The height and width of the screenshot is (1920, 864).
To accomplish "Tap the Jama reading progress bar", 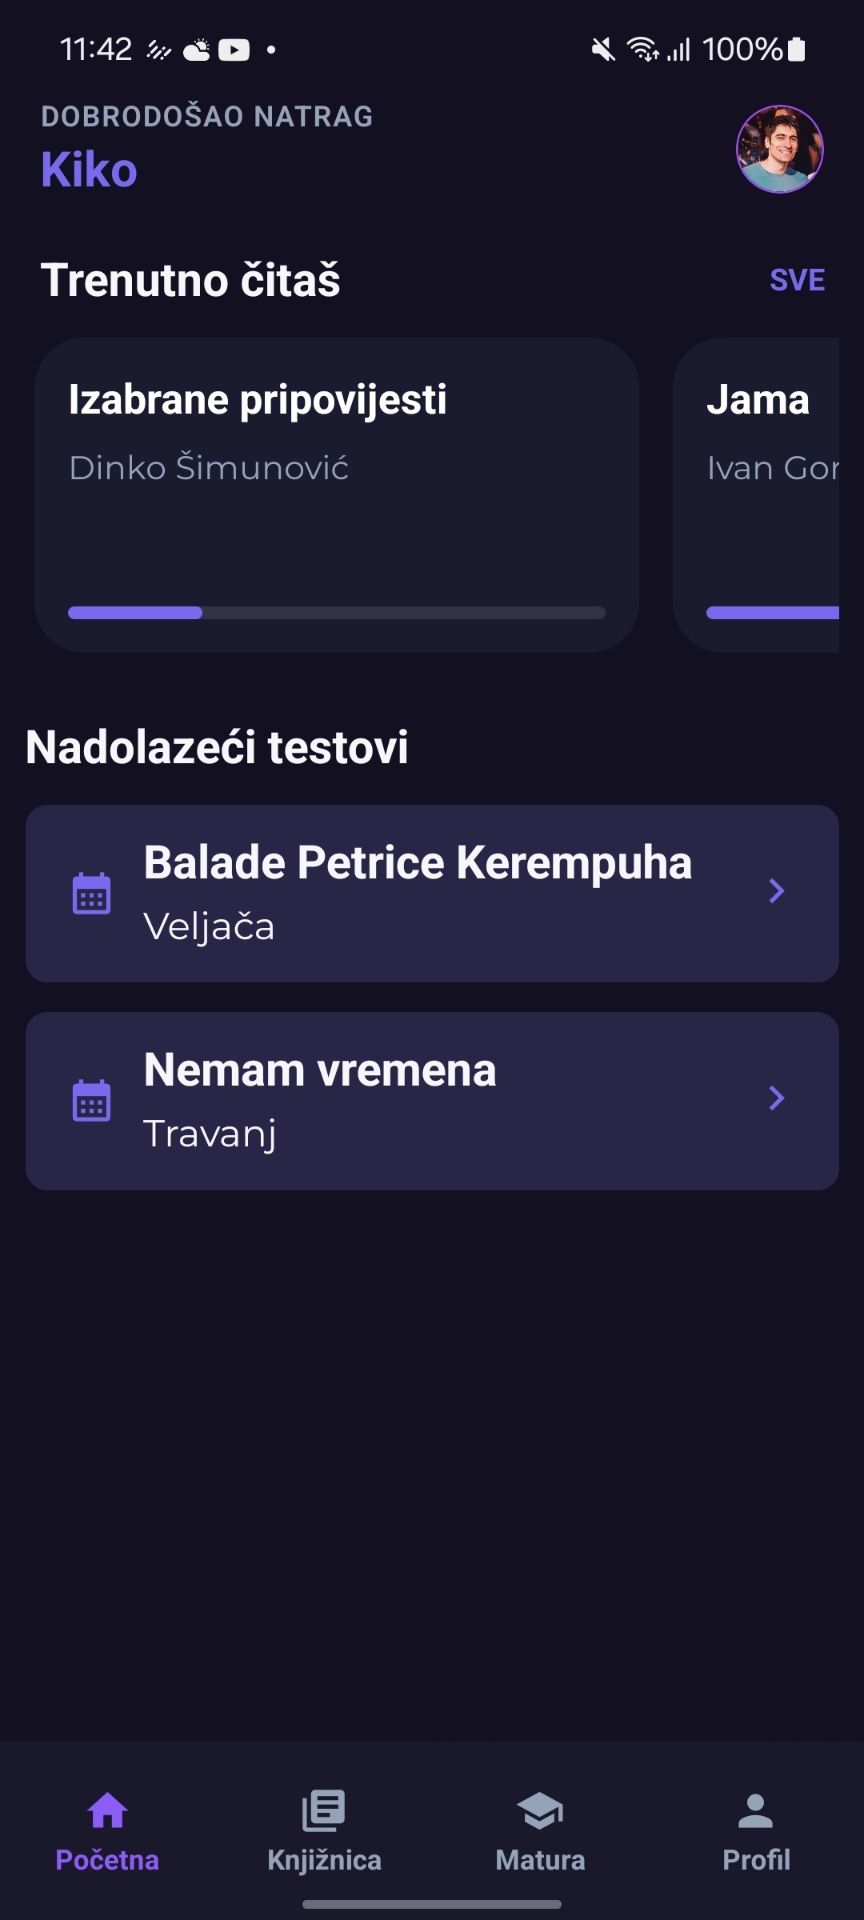I will pyautogui.click(x=772, y=613).
